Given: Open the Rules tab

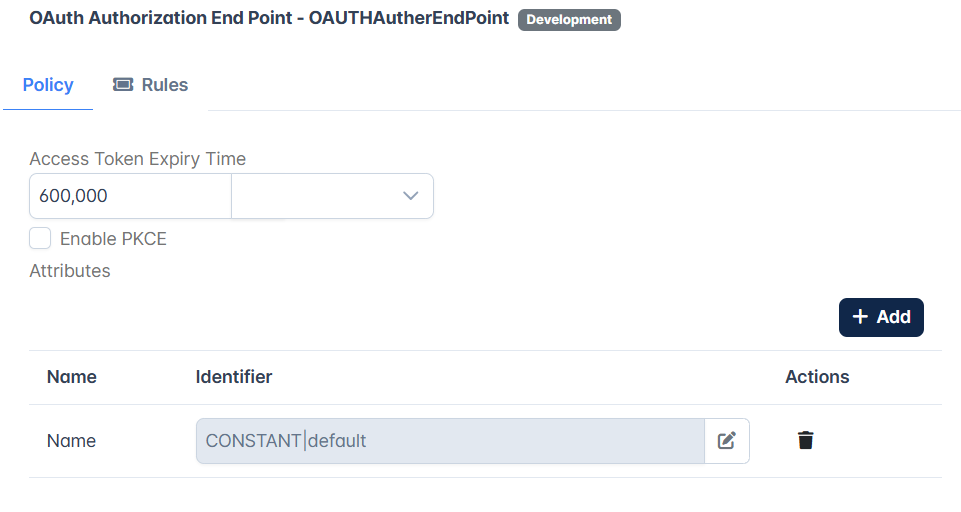Looking at the screenshot, I should (151, 85).
